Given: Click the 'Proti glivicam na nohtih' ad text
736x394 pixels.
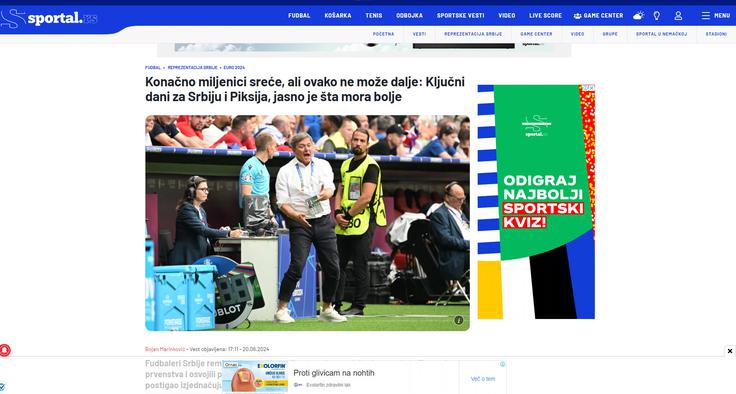Looking at the screenshot, I should pos(334,373).
